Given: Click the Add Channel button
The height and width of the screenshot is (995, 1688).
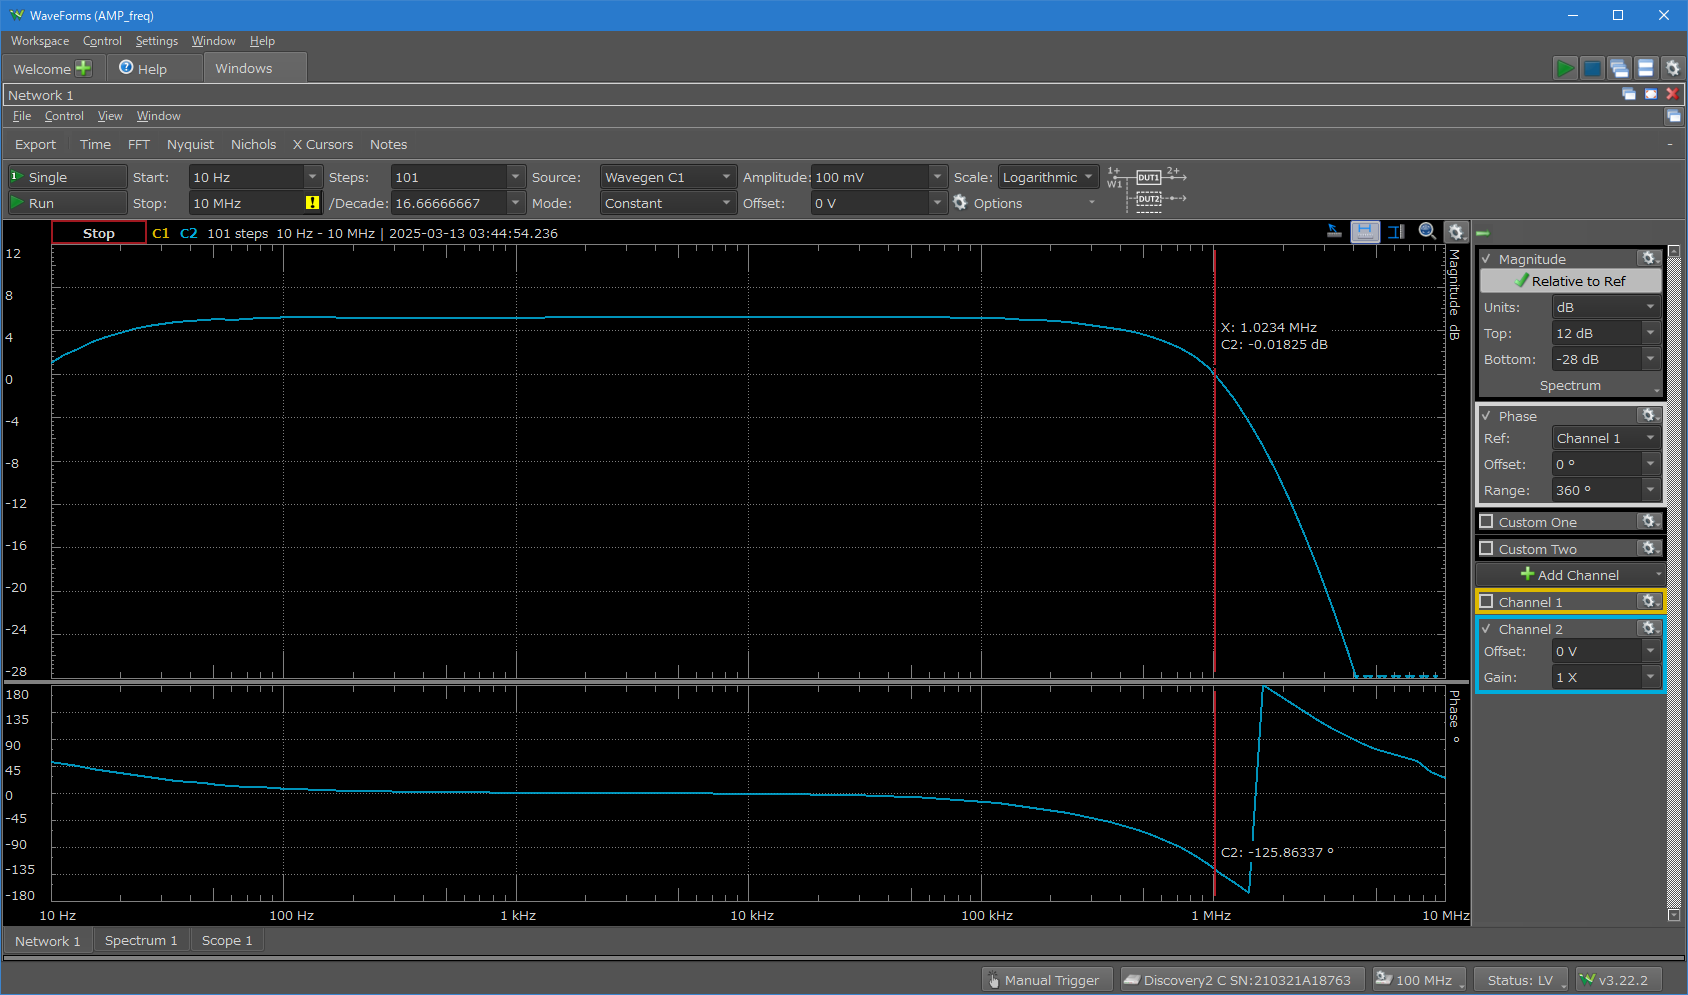Looking at the screenshot, I should [x=1570, y=575].
